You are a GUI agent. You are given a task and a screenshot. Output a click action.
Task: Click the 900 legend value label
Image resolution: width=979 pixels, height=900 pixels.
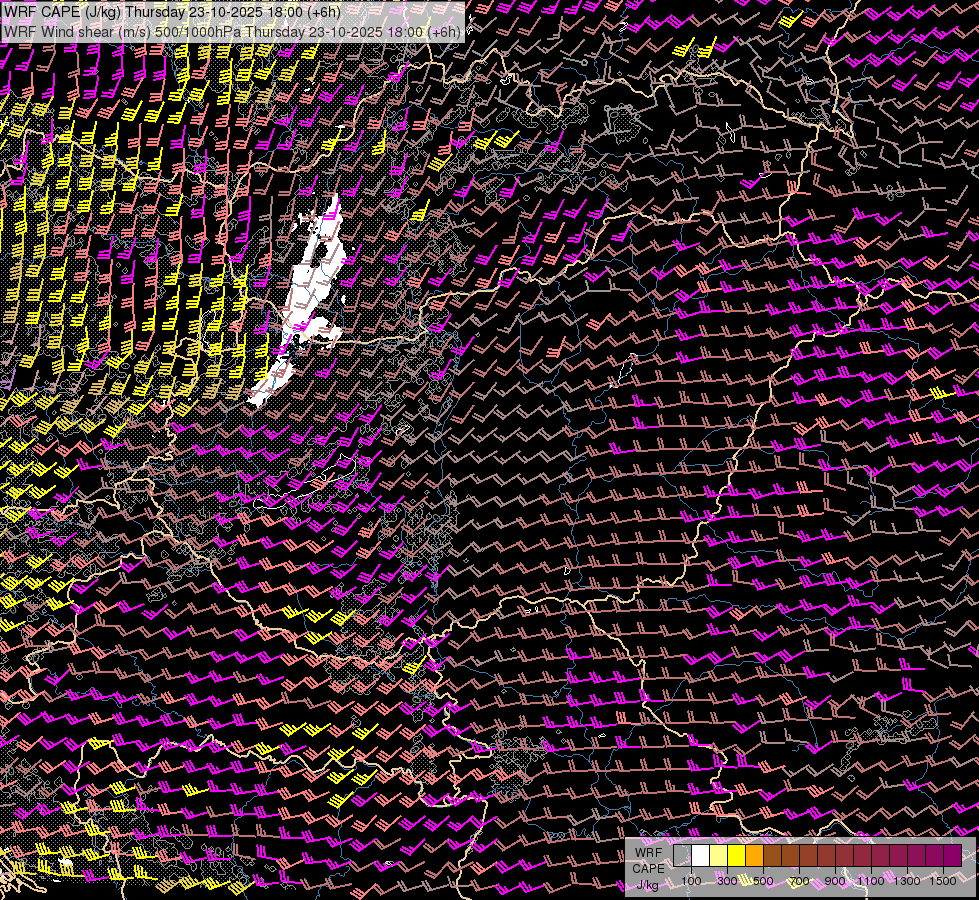835,881
